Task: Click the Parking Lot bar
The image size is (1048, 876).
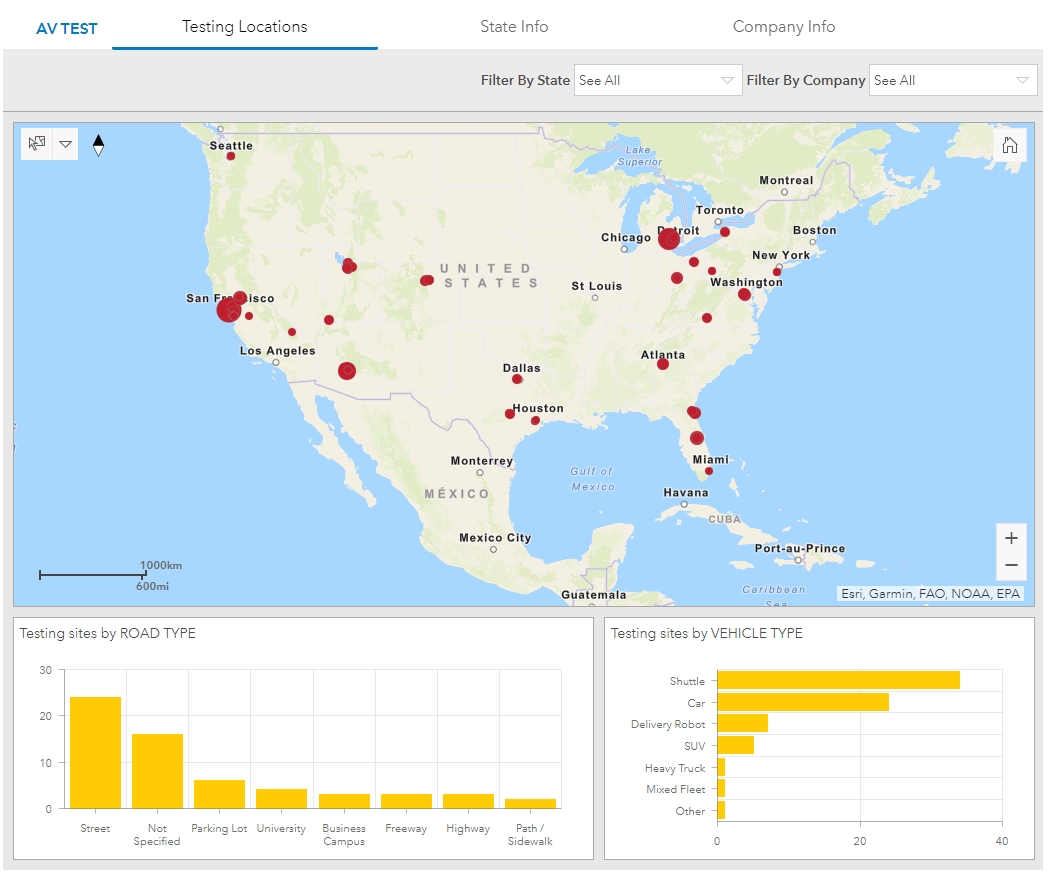Action: click(x=219, y=794)
